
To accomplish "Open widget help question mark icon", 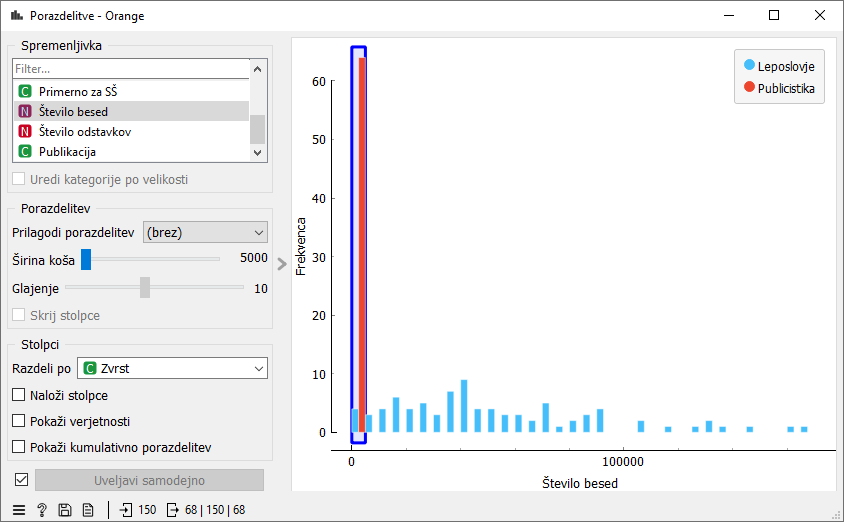I will pos(42,510).
